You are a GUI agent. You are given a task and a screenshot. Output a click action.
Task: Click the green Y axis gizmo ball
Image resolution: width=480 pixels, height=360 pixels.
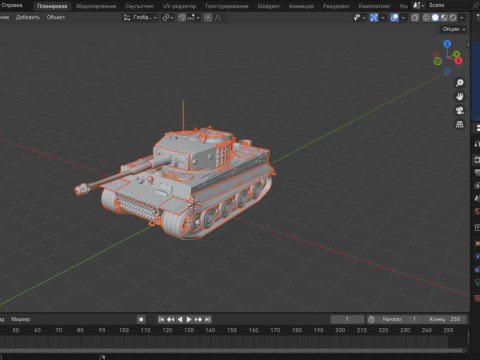456,54
